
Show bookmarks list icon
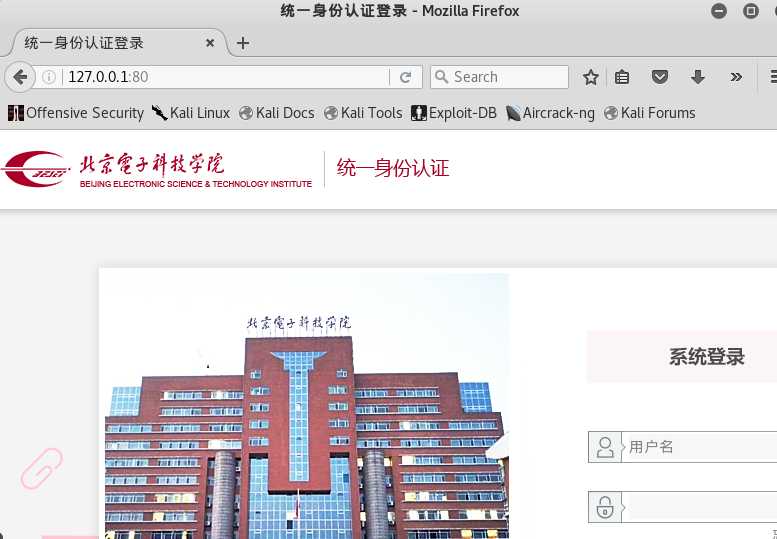point(622,77)
